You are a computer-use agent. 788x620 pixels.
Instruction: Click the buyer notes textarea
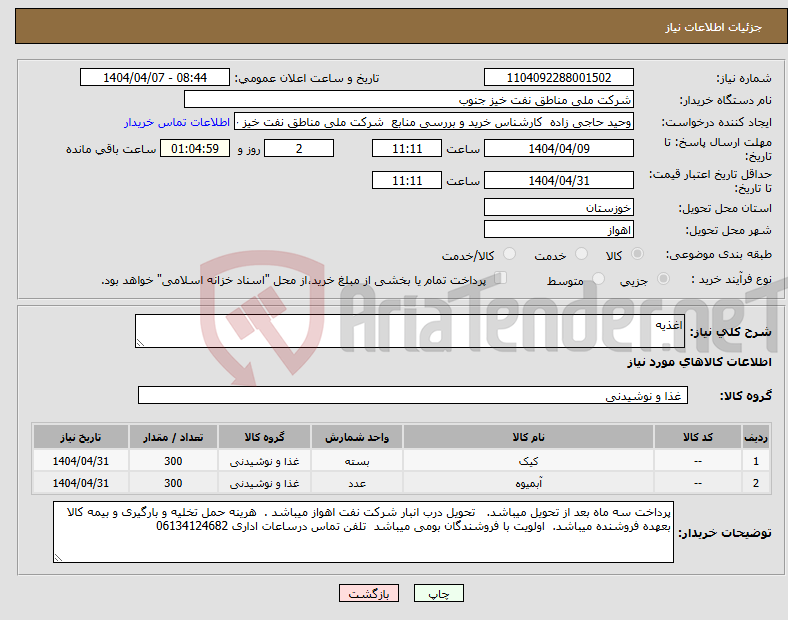363,532
